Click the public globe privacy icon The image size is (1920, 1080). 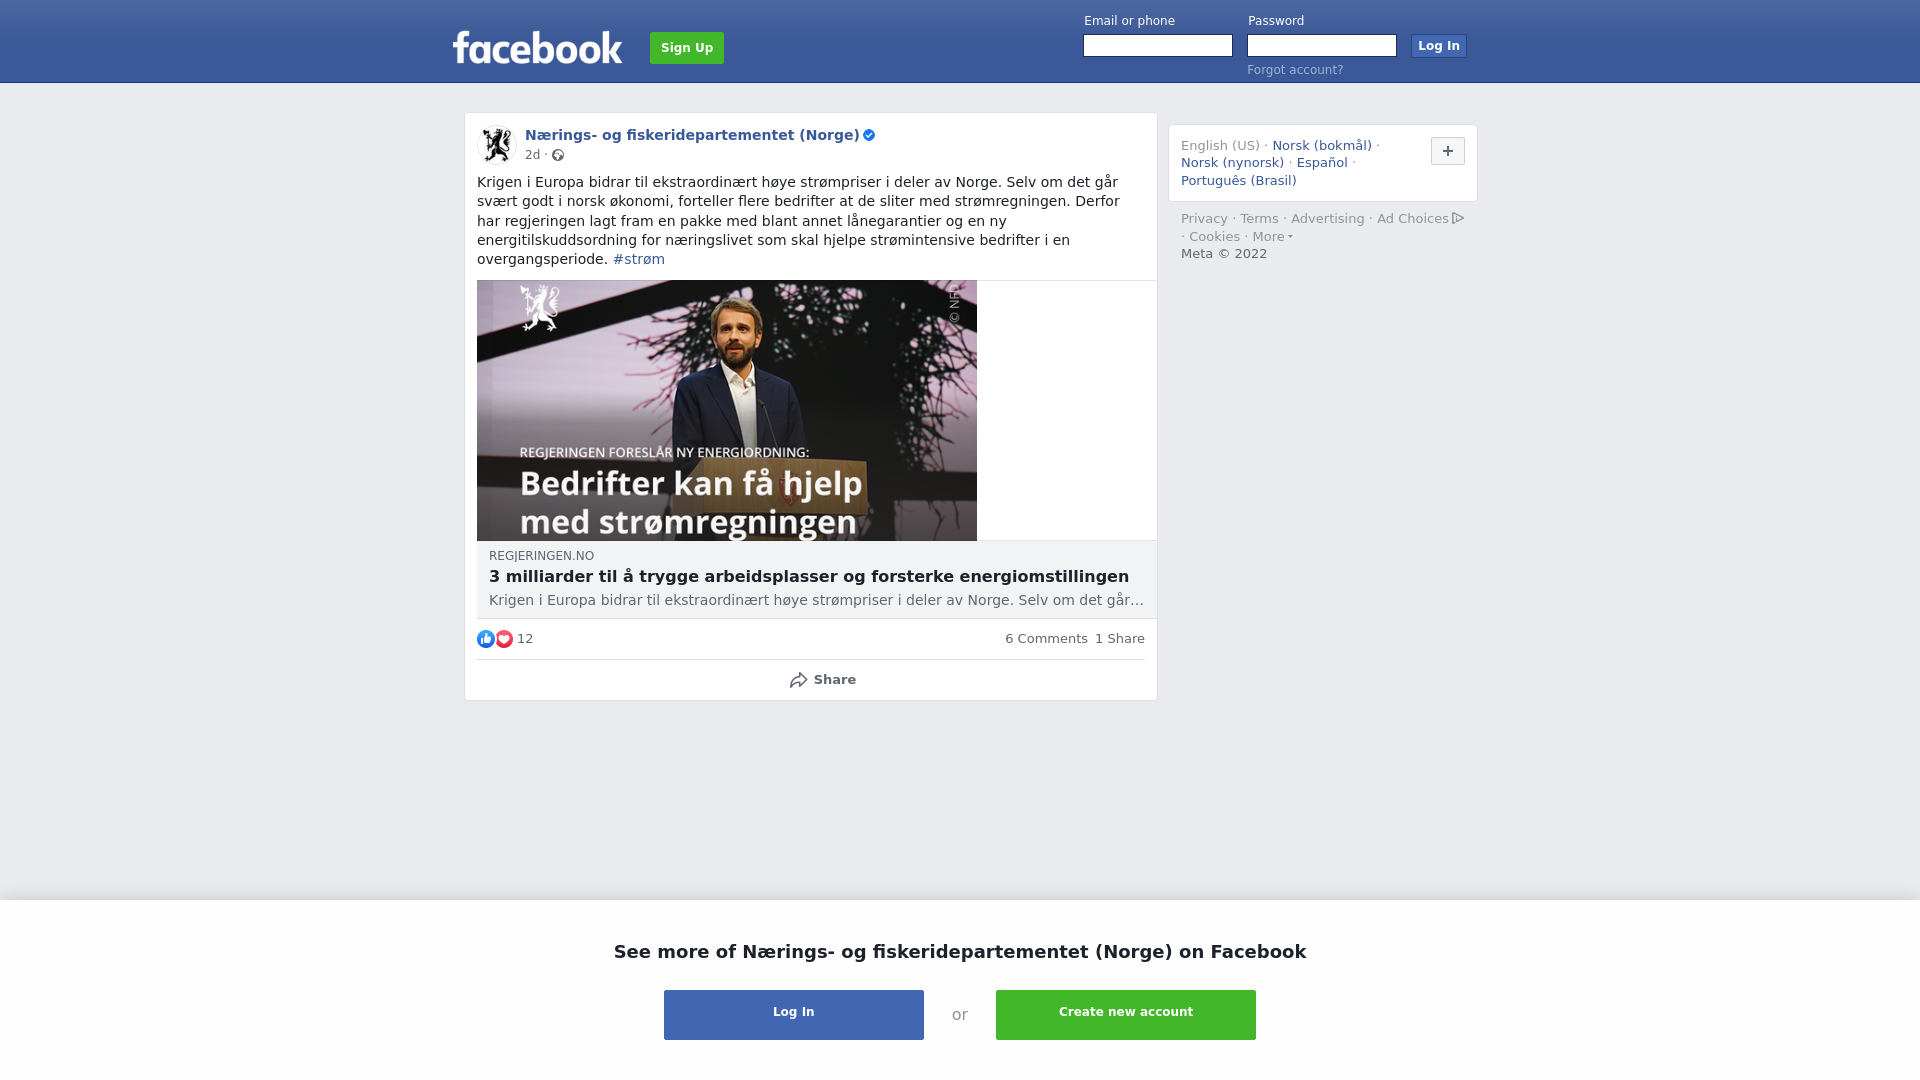(x=558, y=155)
